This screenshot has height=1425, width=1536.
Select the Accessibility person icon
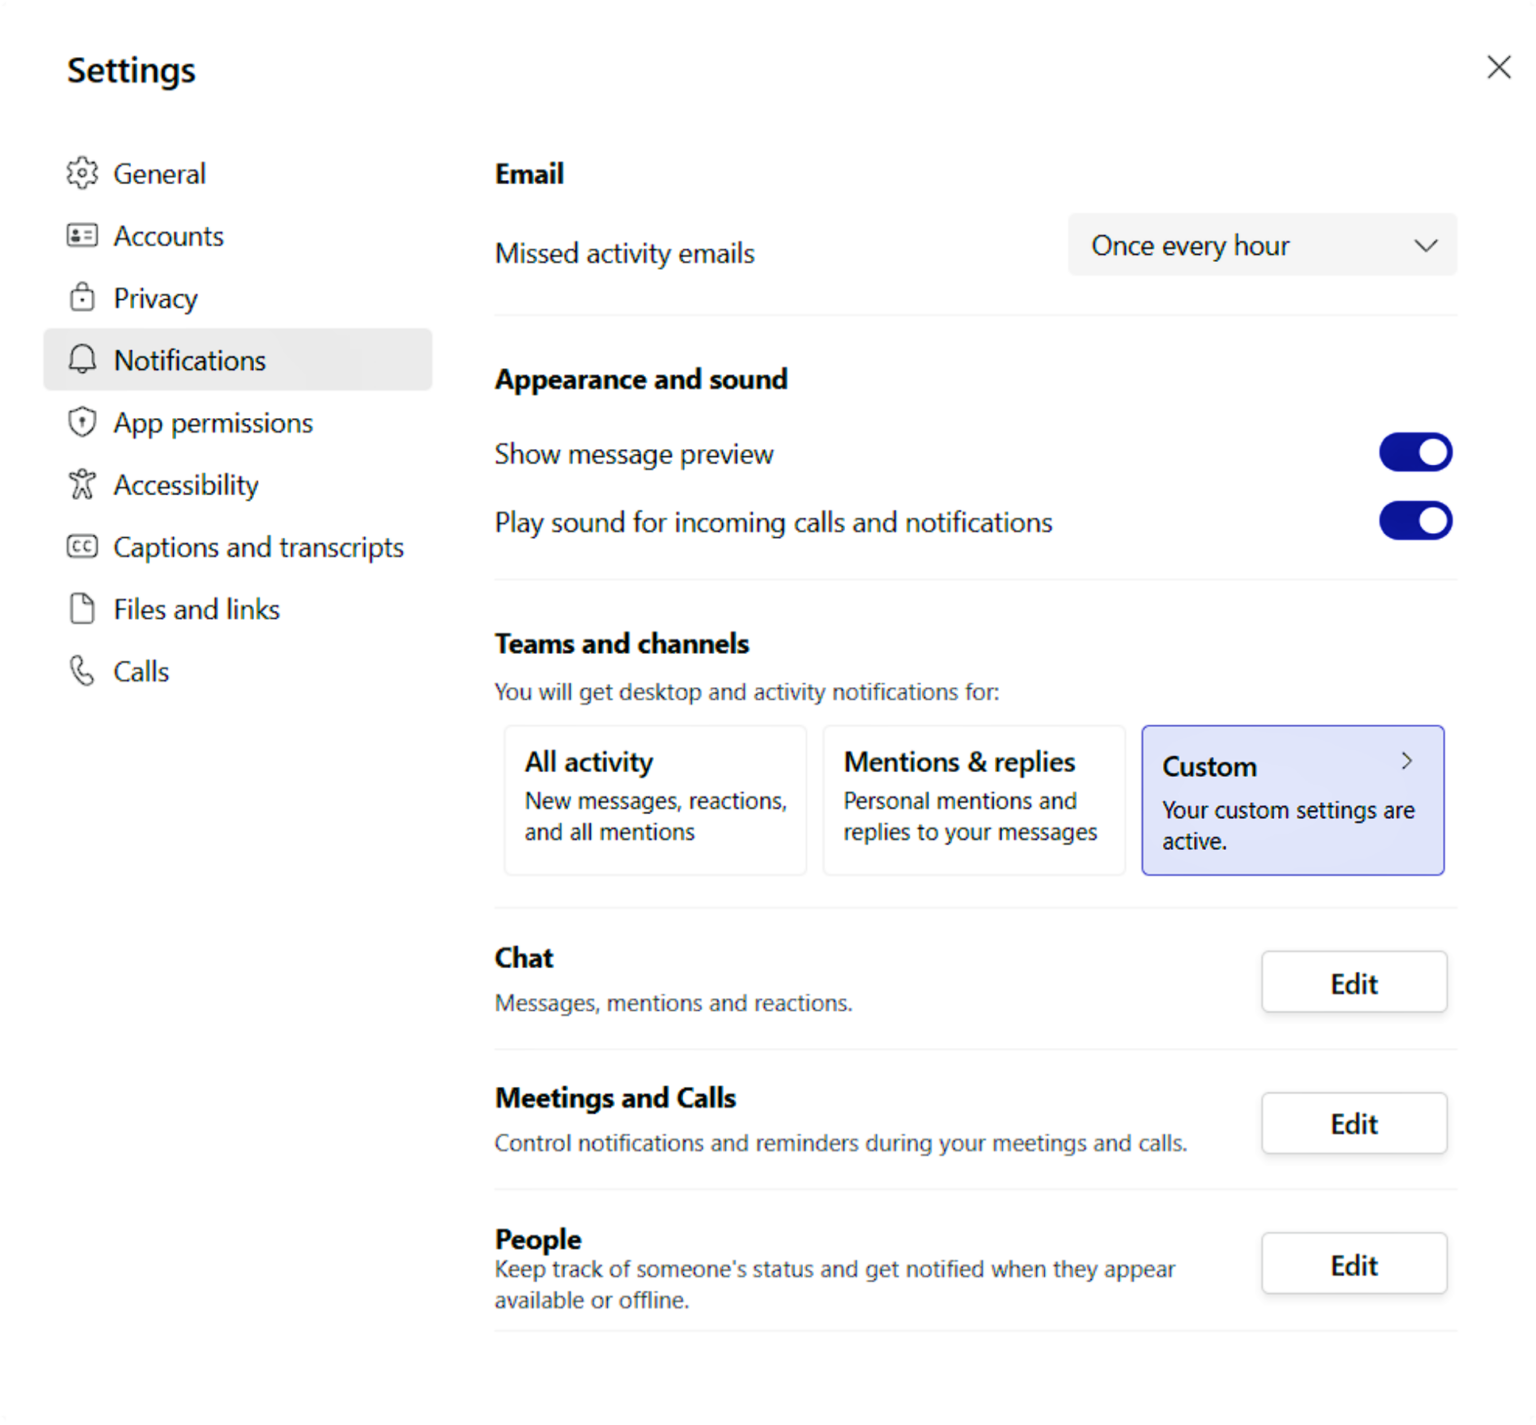(82, 484)
